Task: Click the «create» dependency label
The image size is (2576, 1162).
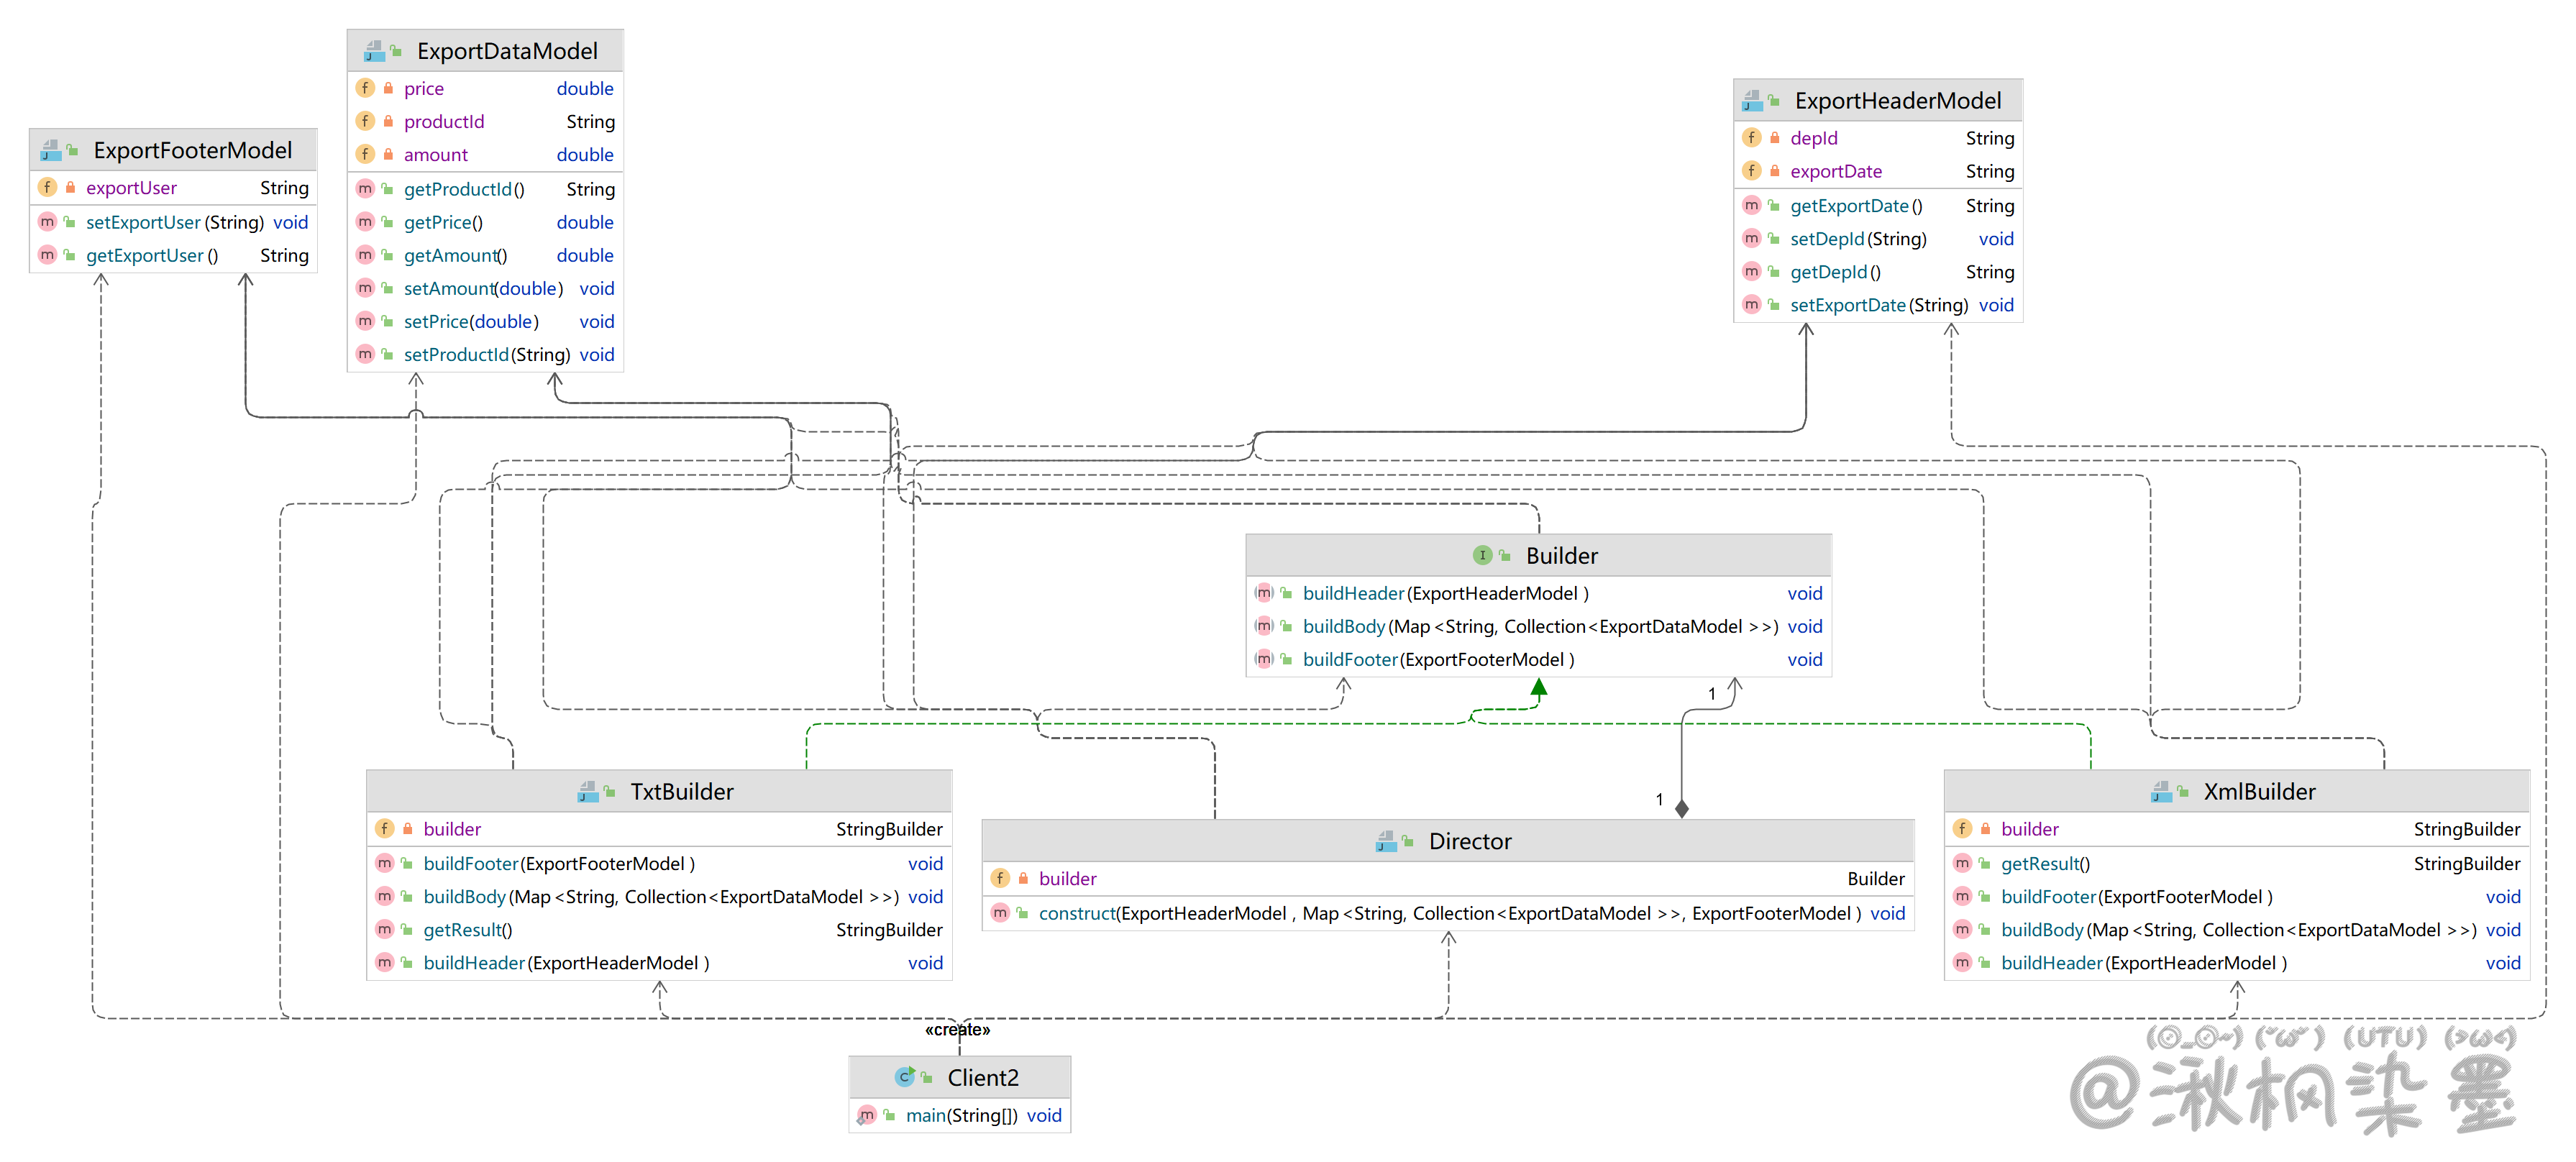Action: pos(957,1029)
